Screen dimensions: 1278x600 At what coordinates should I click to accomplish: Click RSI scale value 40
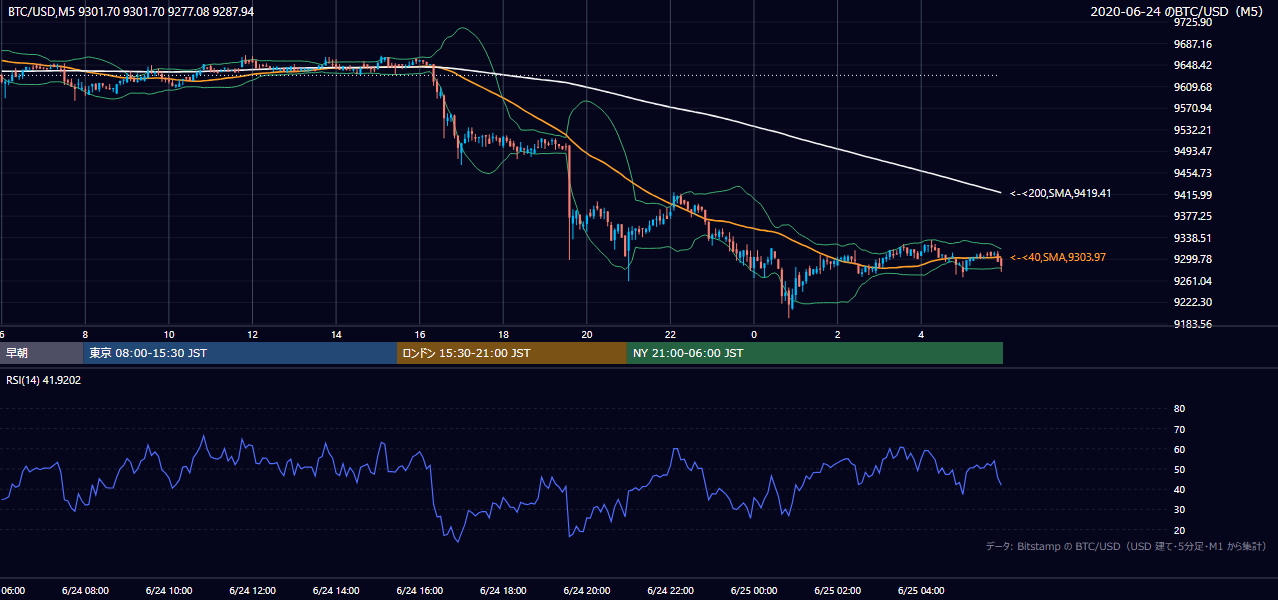[1179, 489]
